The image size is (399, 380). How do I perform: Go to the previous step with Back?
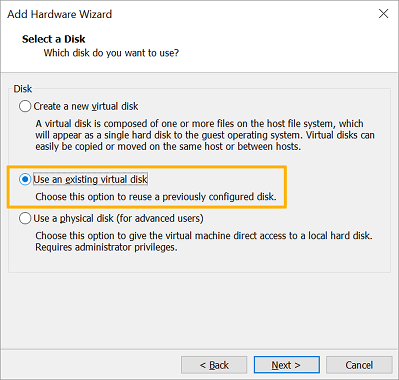point(214,365)
